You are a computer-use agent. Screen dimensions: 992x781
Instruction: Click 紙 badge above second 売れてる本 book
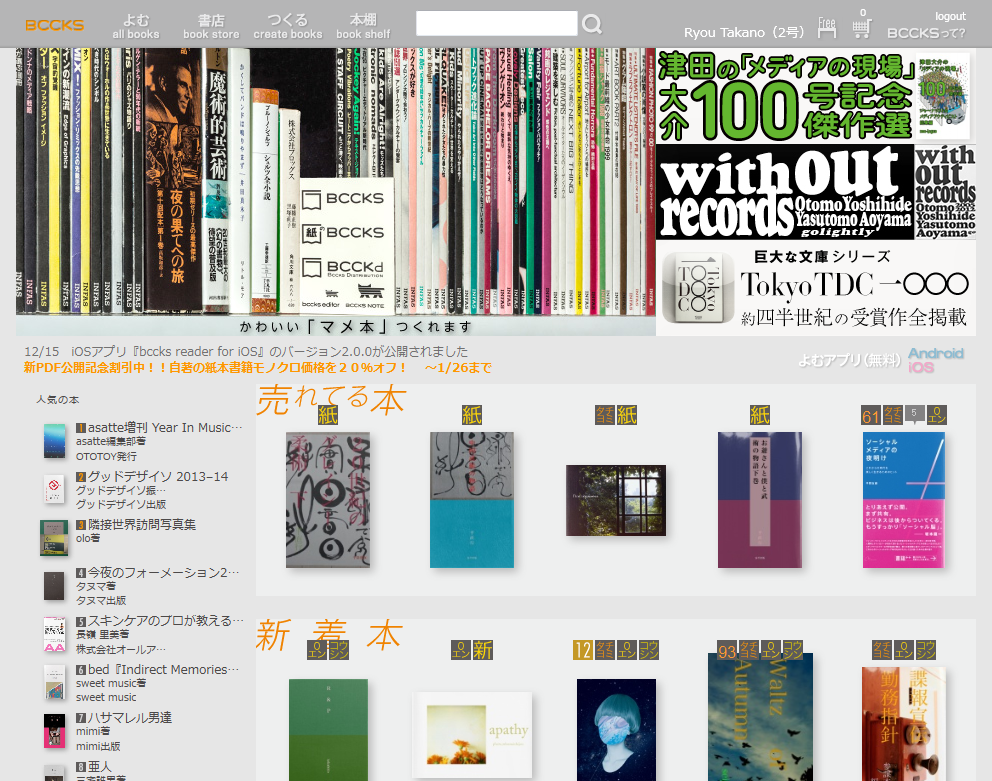(x=472, y=415)
